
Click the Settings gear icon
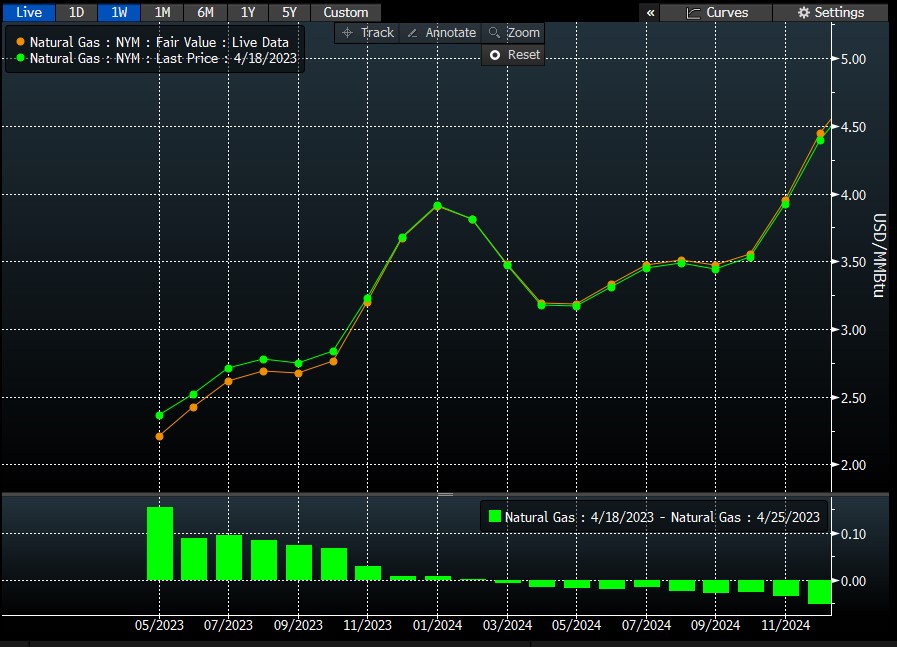(804, 13)
